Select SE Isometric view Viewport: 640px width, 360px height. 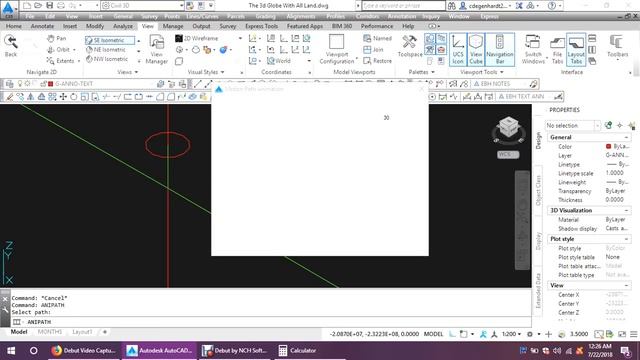(x=109, y=40)
